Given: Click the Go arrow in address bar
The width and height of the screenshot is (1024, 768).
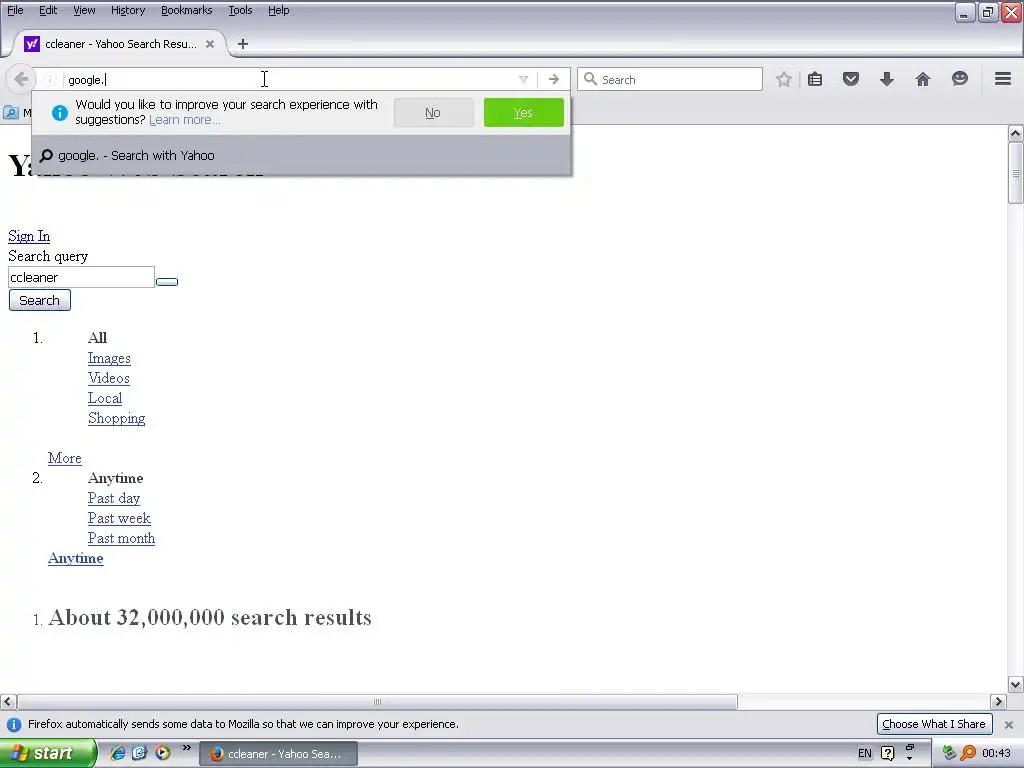Looking at the screenshot, I should click(554, 80).
